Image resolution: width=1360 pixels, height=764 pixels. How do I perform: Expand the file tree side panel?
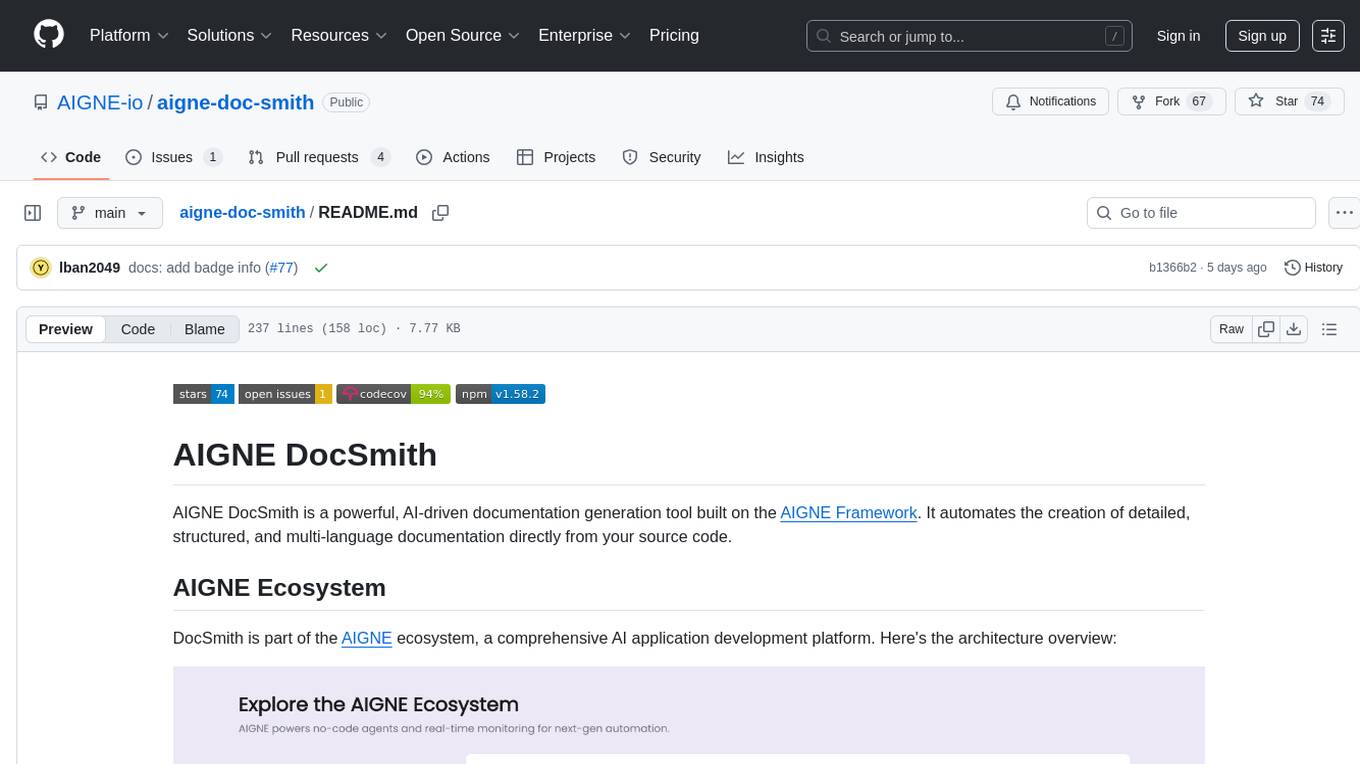33,213
